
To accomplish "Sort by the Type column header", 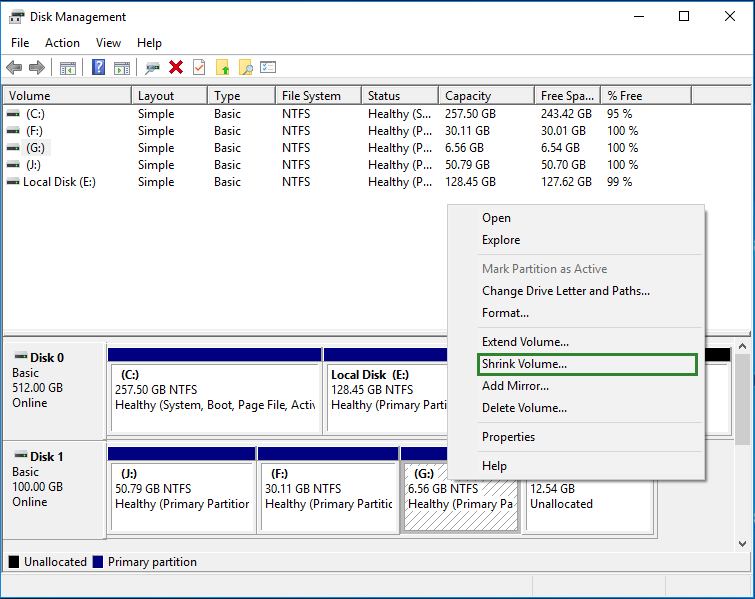I will tap(242, 96).
